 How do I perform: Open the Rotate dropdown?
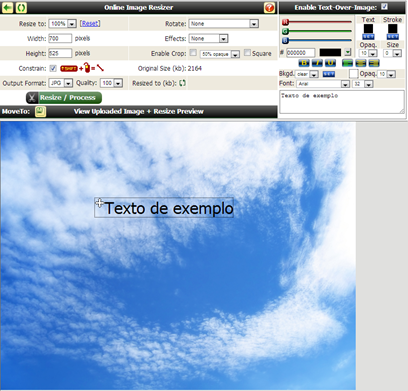point(224,24)
